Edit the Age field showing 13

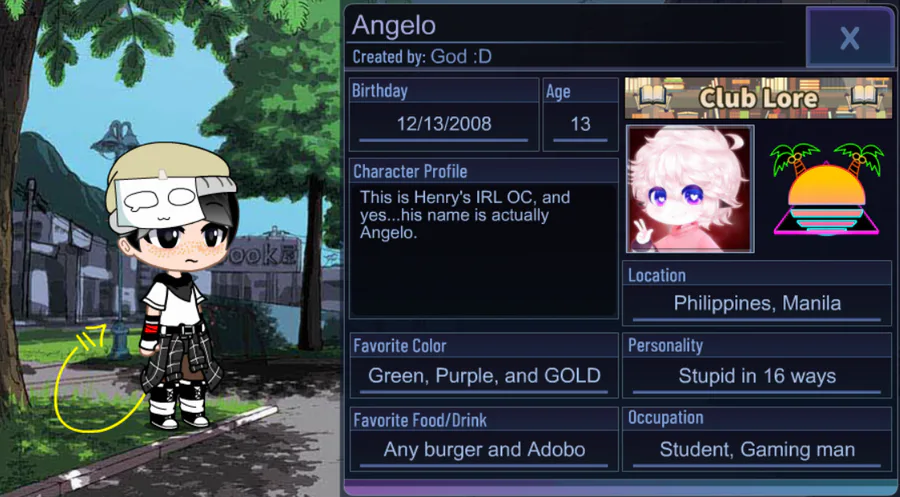580,125
